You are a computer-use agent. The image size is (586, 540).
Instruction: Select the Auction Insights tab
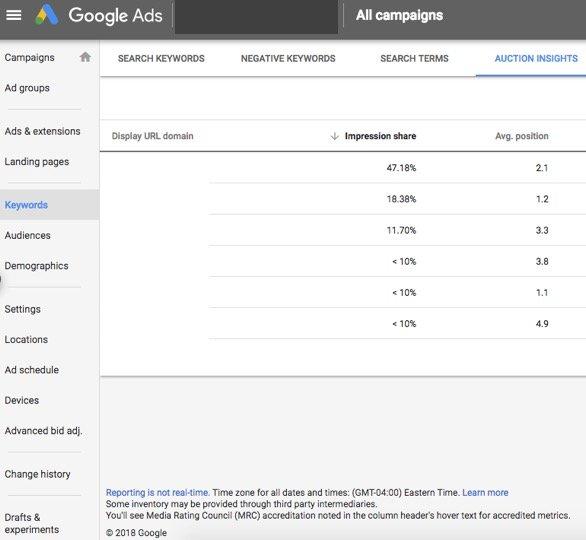coord(536,59)
